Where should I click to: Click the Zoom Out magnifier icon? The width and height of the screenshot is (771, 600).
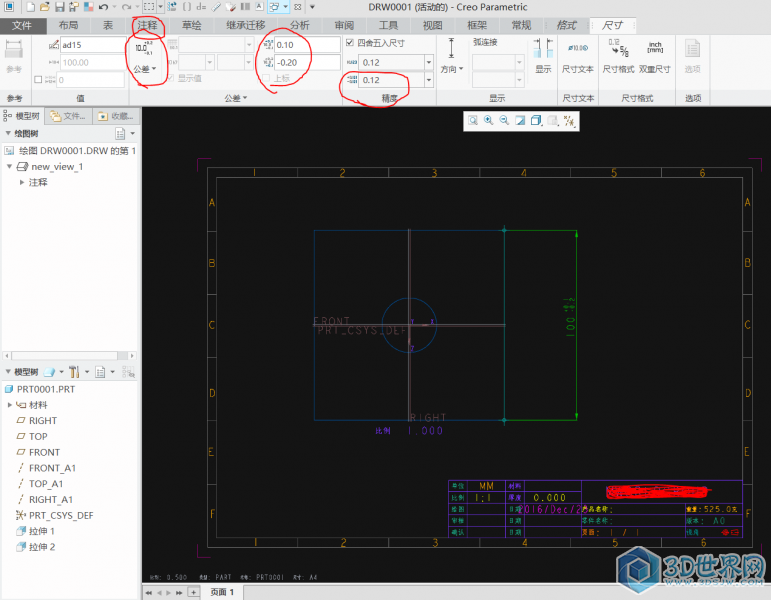(x=504, y=120)
